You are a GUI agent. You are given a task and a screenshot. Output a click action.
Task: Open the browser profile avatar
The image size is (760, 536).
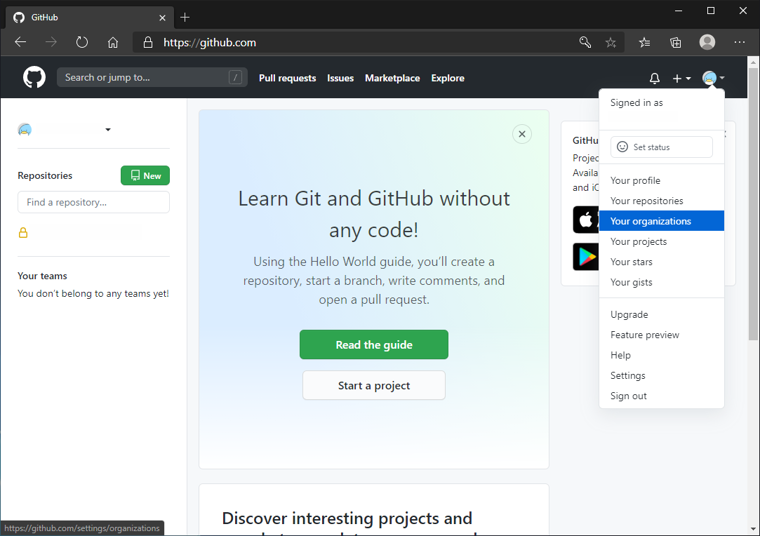point(707,42)
